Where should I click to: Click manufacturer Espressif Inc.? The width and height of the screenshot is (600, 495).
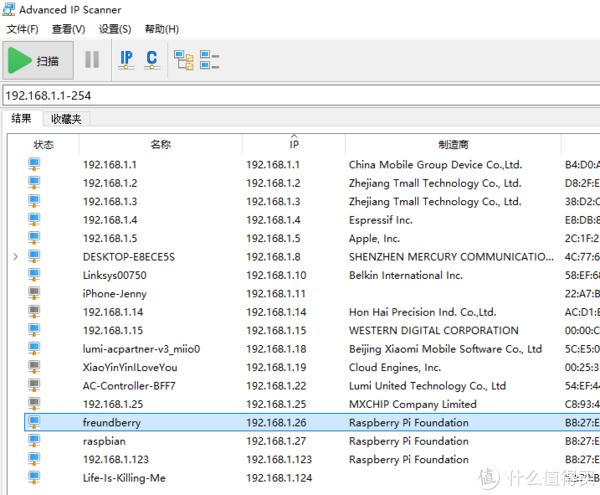point(381,220)
